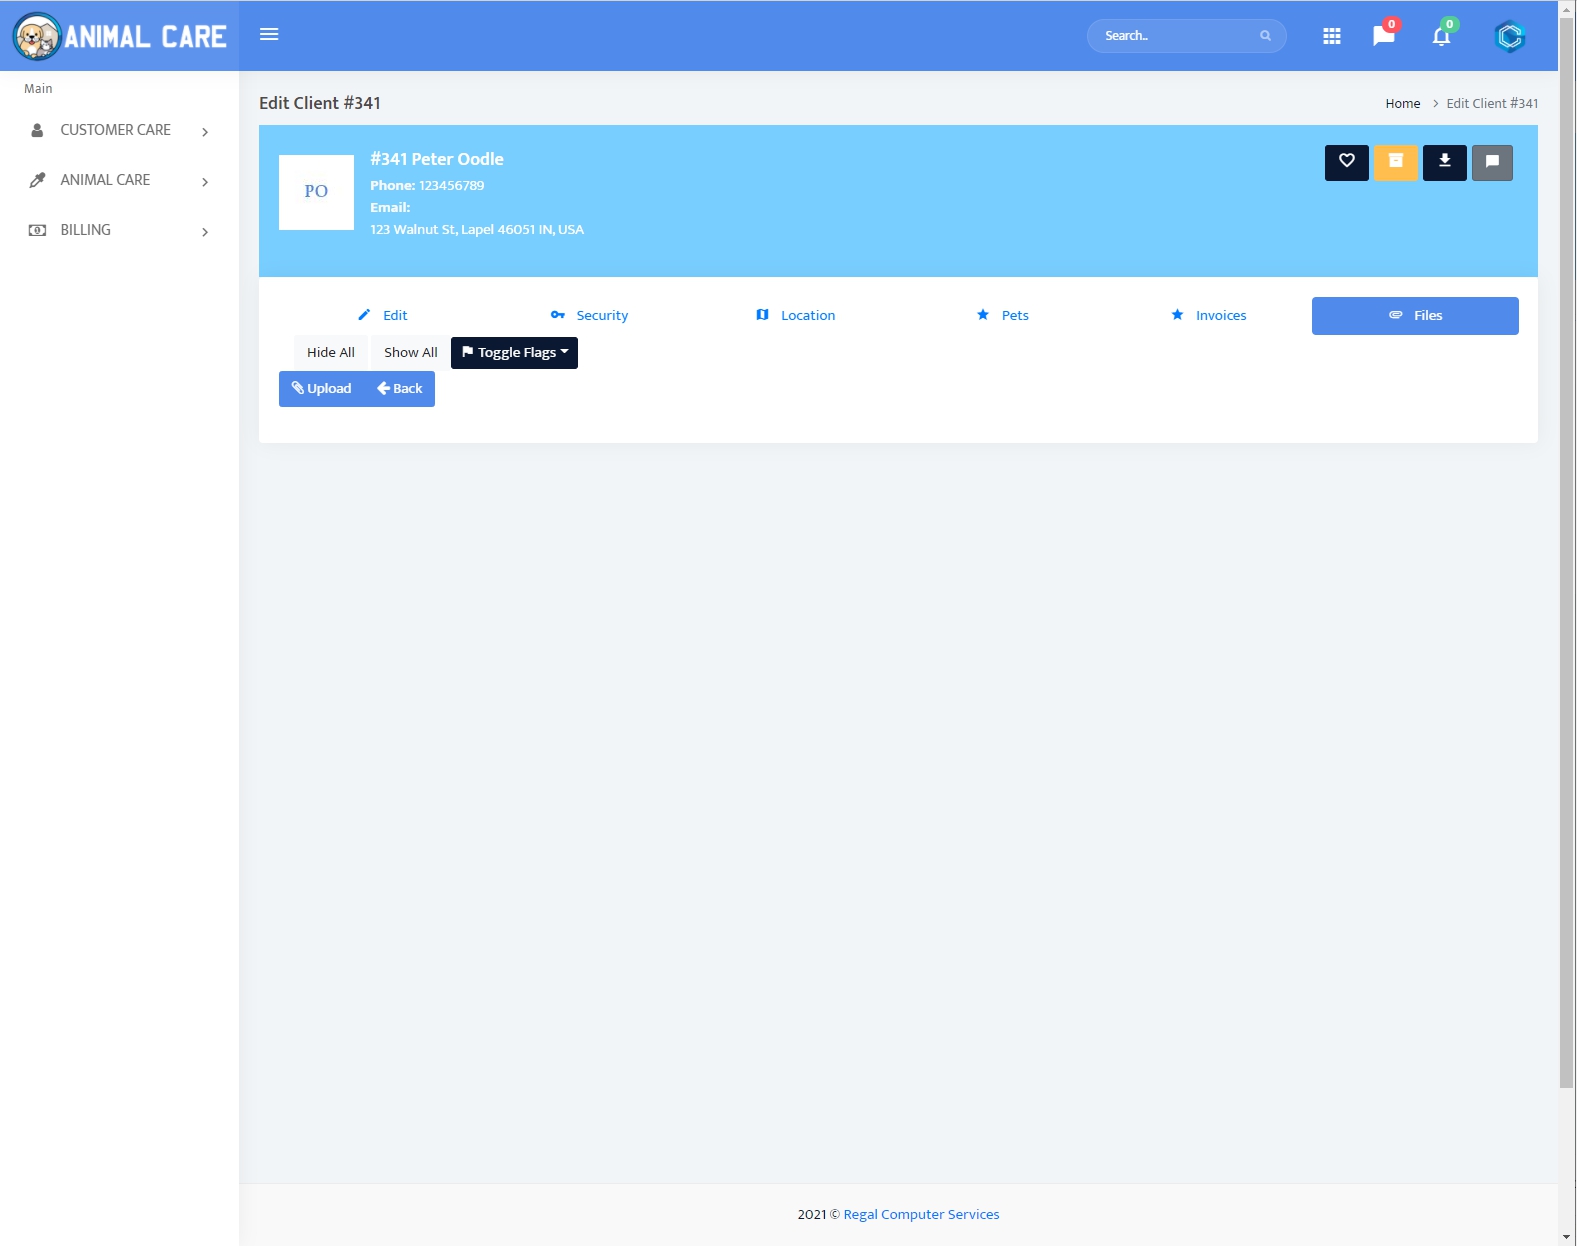This screenshot has height=1246, width=1577.
Task: Switch to the Security tab
Action: coord(589,315)
